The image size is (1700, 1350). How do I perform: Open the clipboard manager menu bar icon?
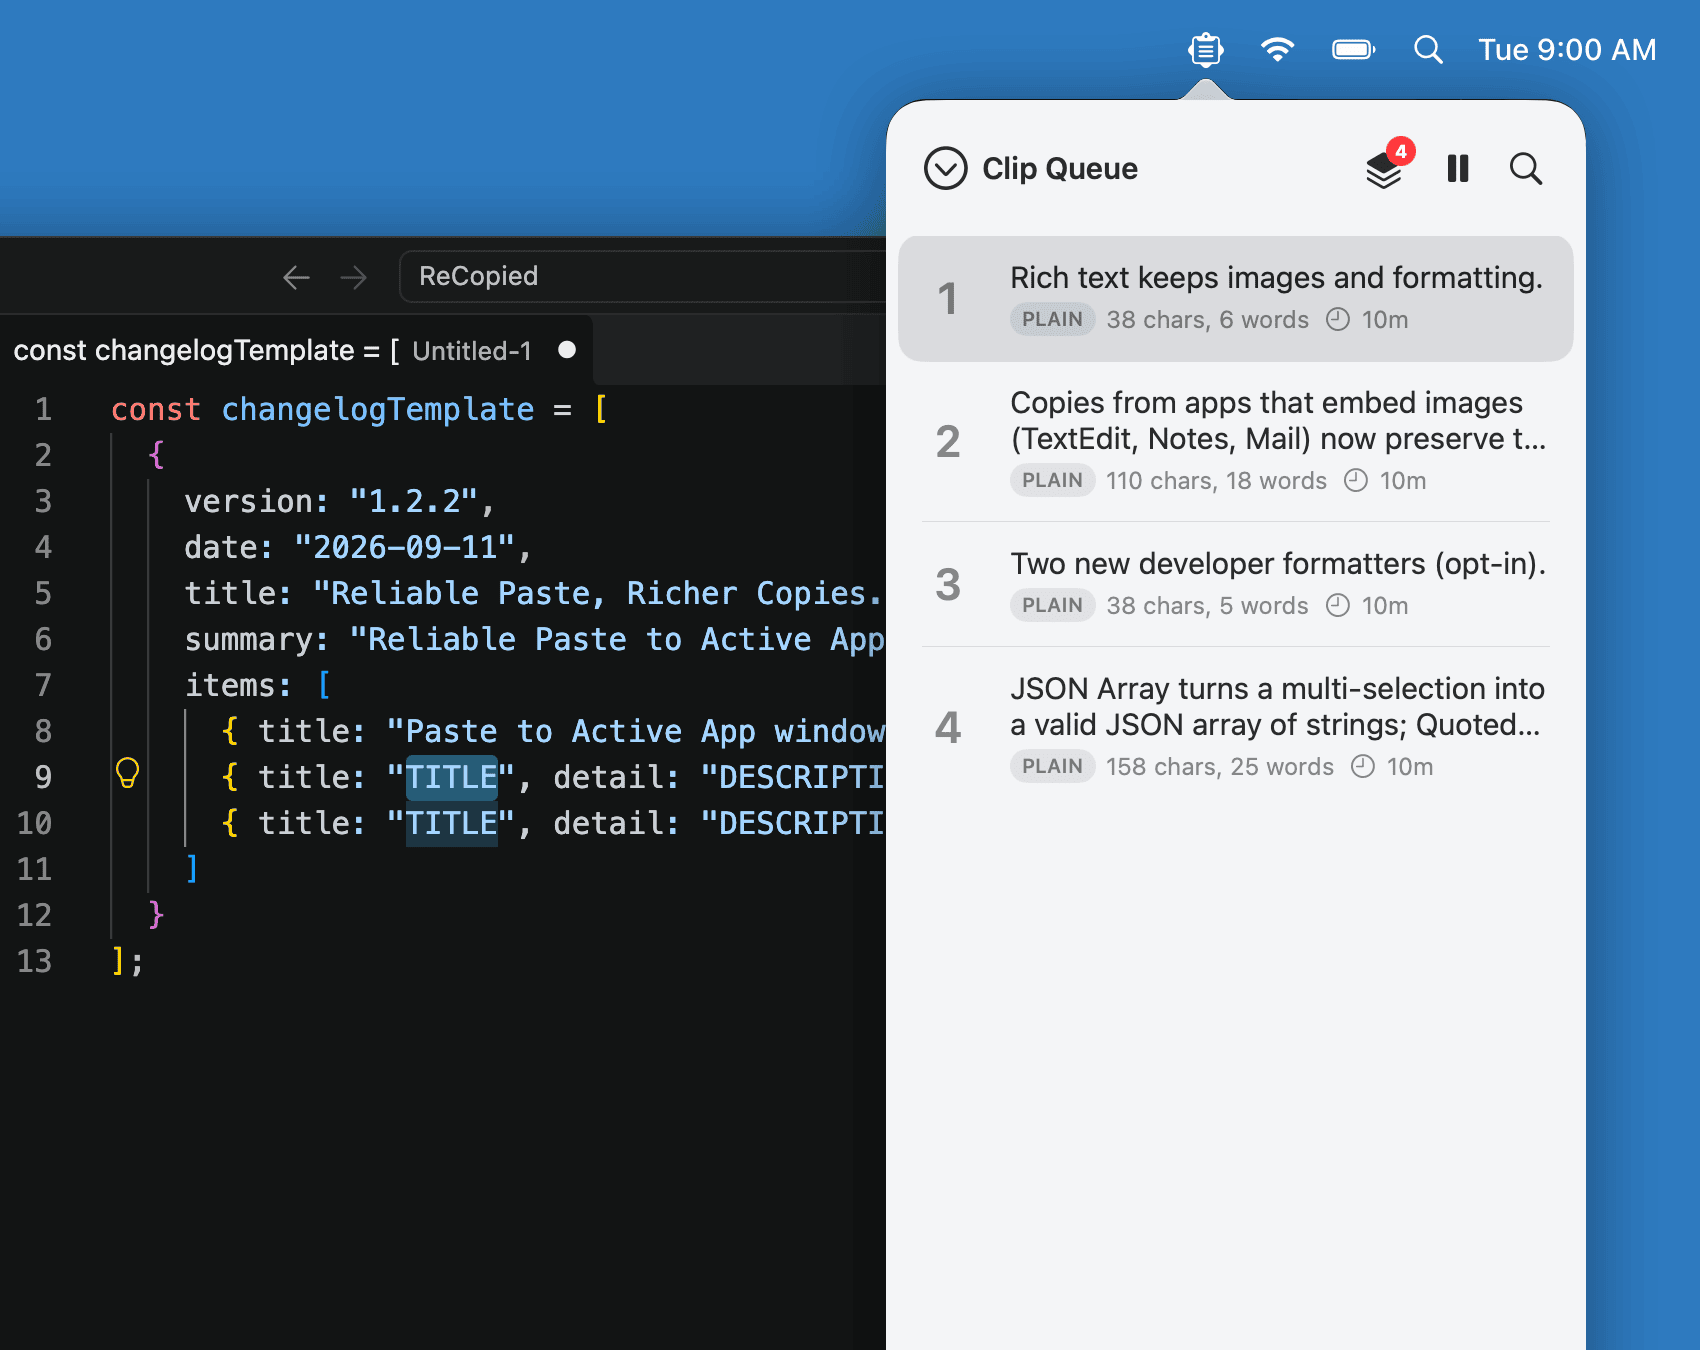coord(1206,49)
